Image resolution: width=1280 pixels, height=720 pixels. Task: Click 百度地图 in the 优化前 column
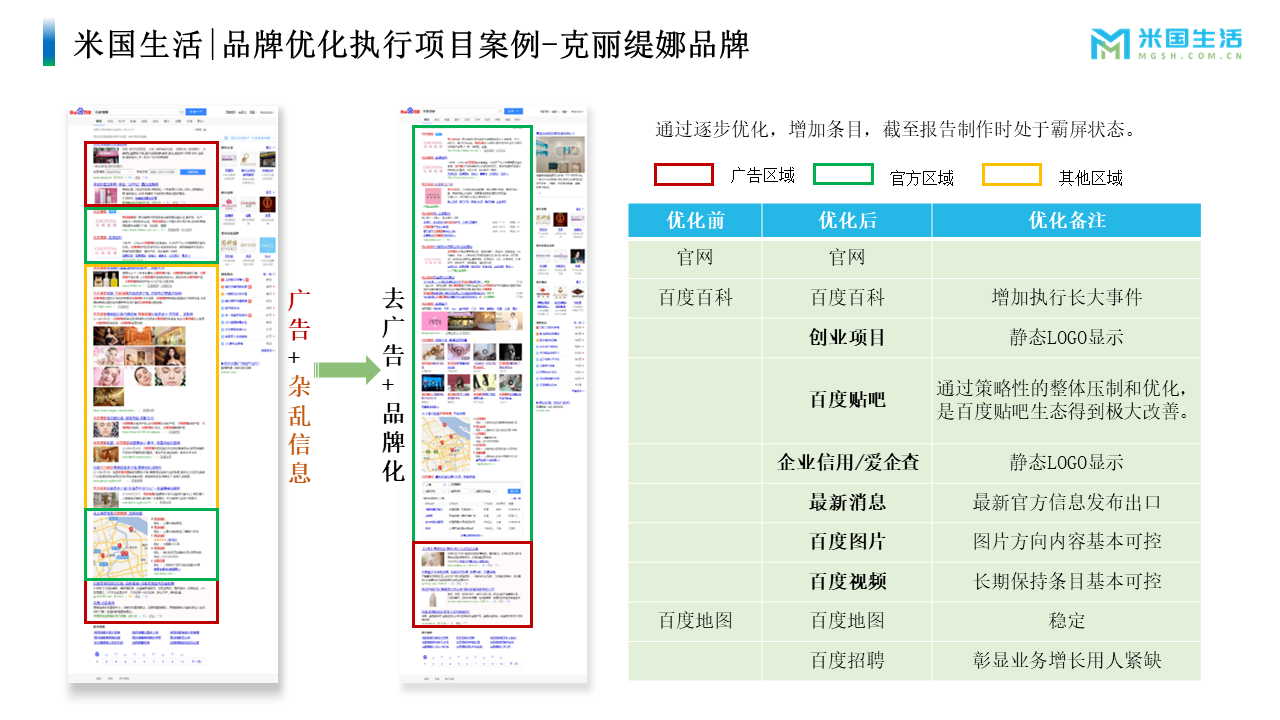(695, 620)
